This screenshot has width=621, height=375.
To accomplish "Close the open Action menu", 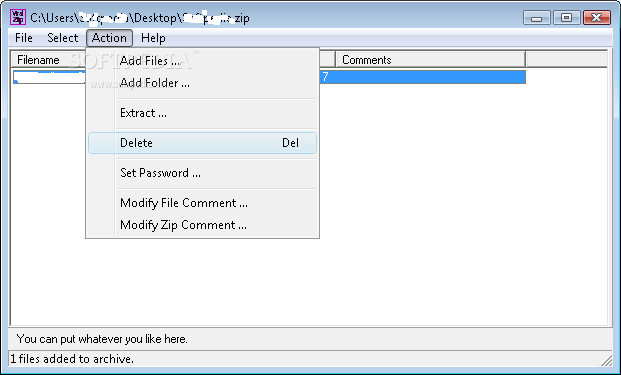I will pyautogui.click(x=109, y=38).
